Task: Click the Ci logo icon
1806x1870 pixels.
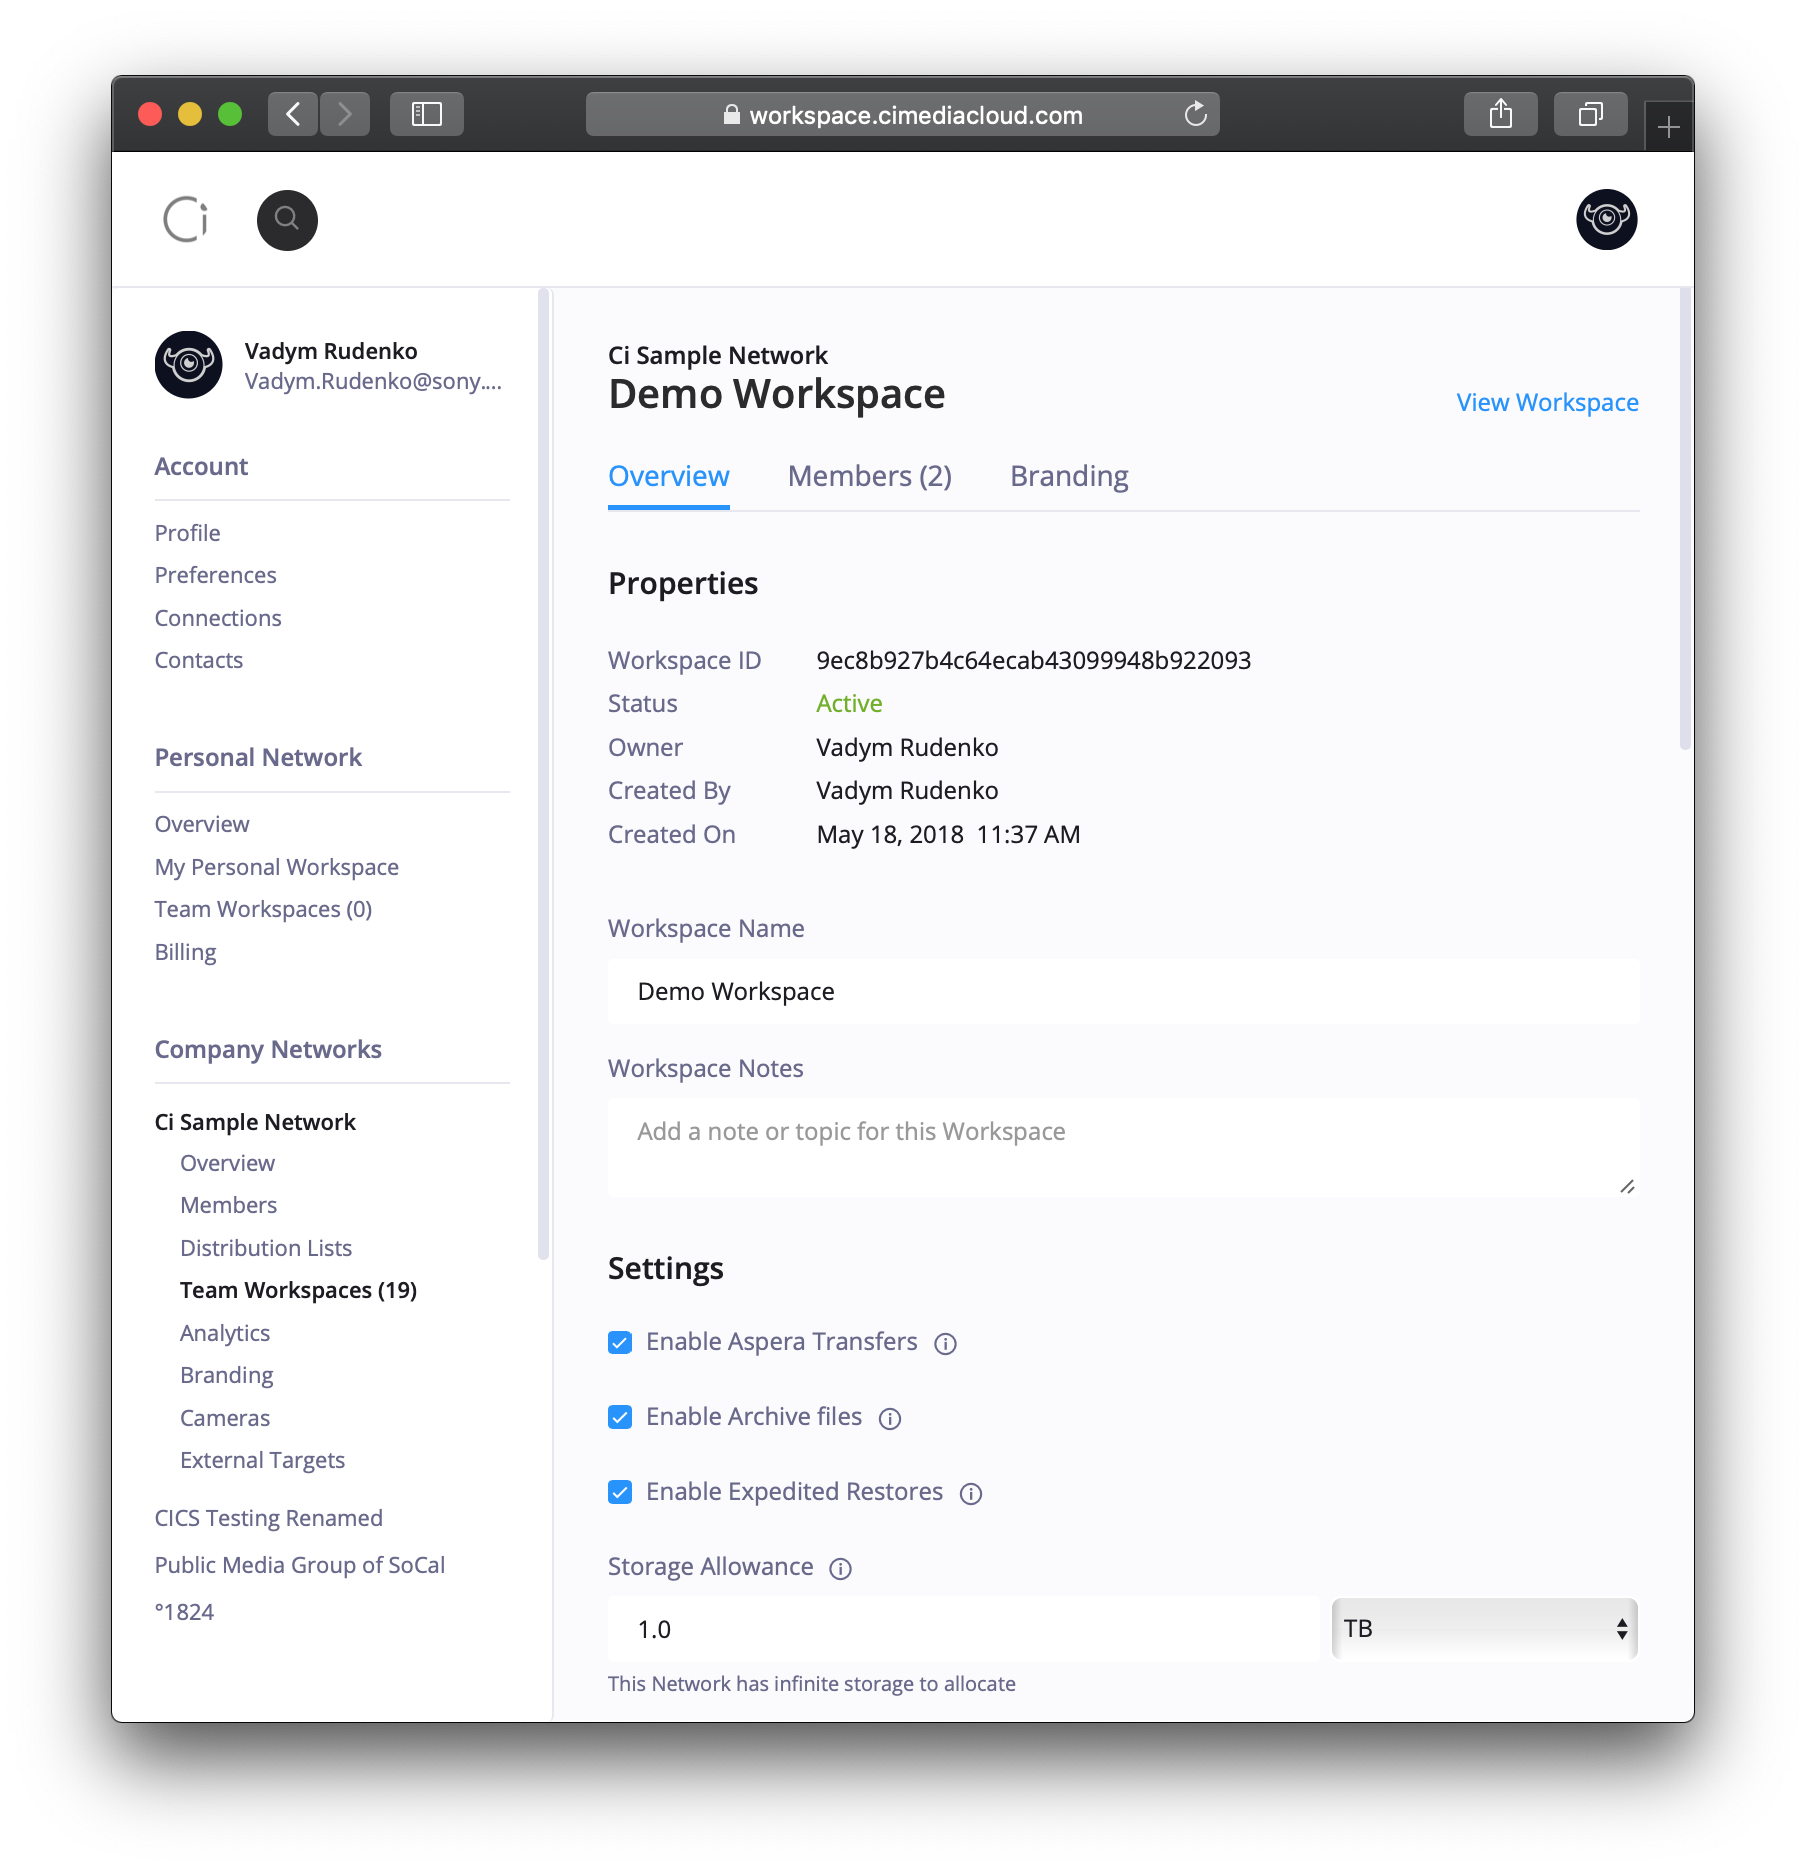Action: [186, 219]
